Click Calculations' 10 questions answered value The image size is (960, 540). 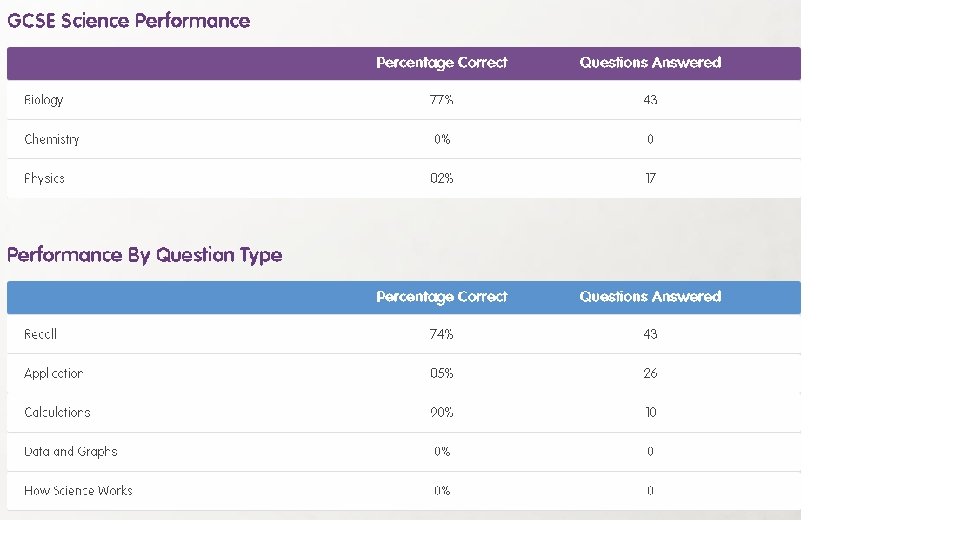coord(650,412)
